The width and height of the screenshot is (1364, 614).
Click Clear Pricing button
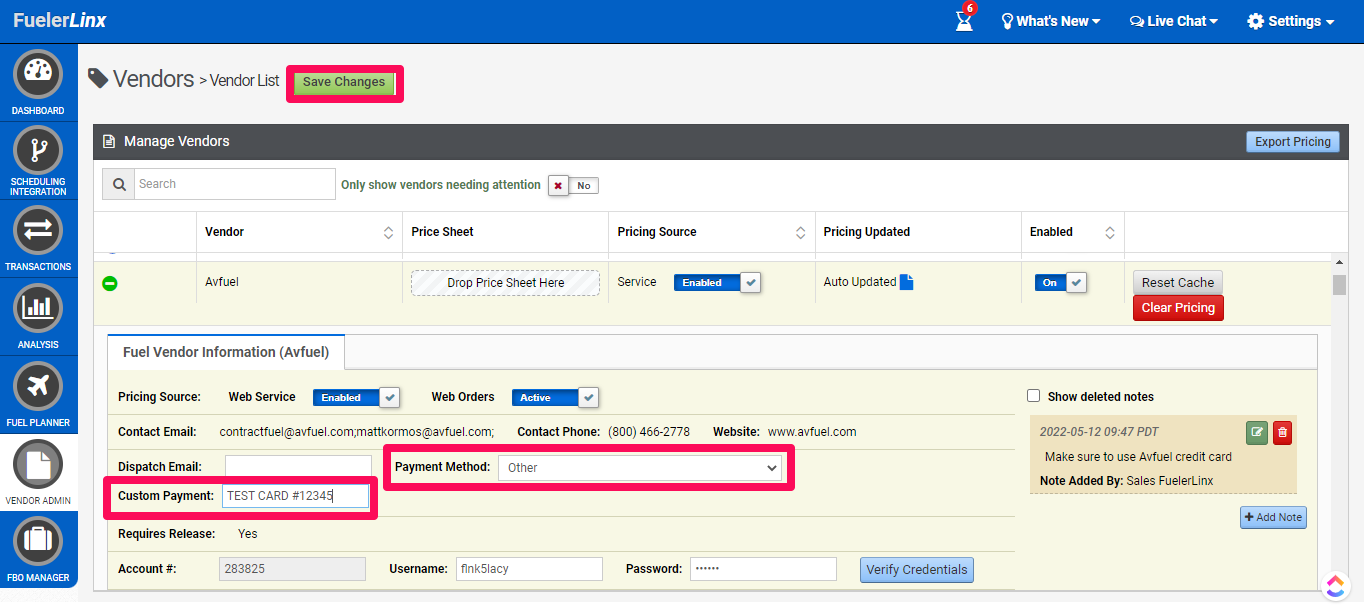pyautogui.click(x=1178, y=307)
